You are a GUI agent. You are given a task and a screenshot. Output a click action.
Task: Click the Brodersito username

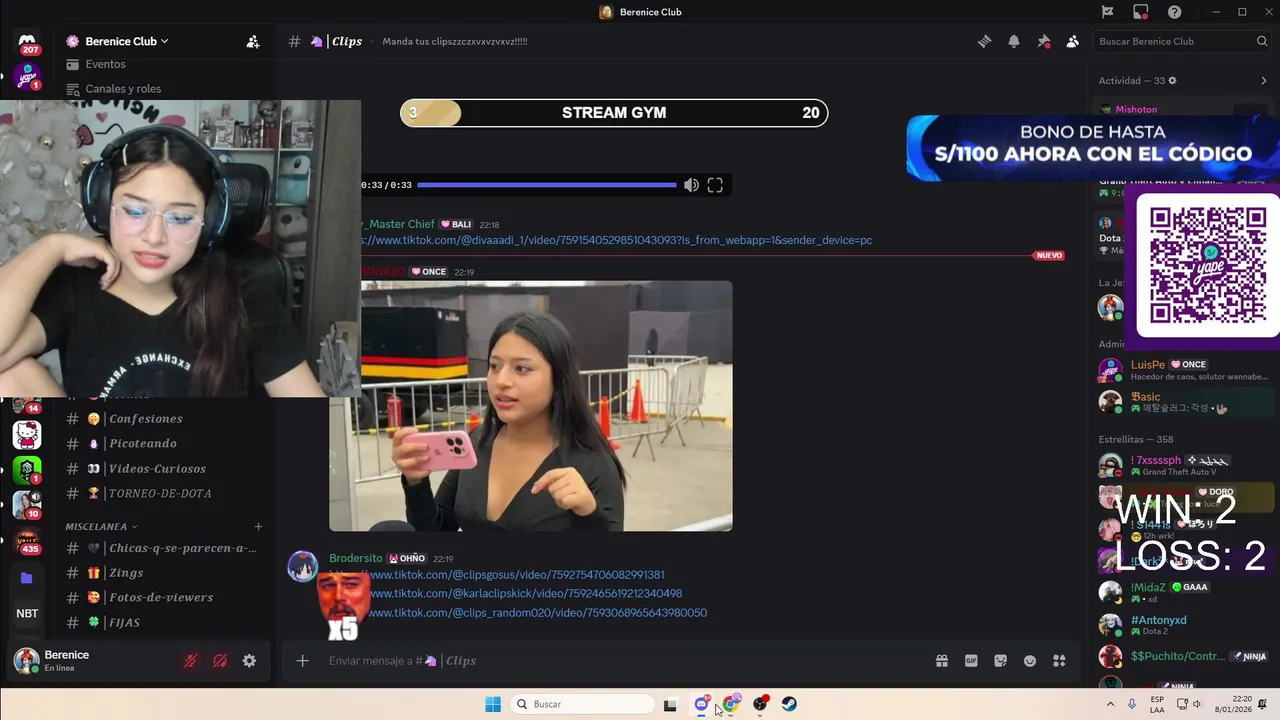[356, 558]
